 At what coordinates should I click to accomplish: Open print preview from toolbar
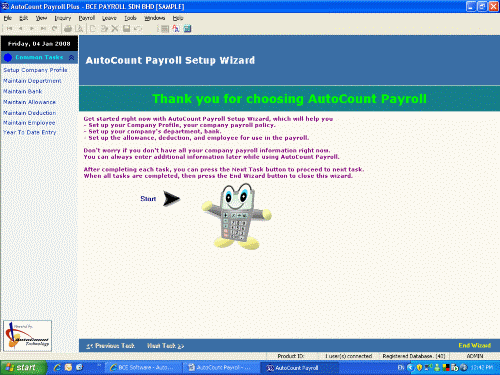pyautogui.click(x=79, y=29)
